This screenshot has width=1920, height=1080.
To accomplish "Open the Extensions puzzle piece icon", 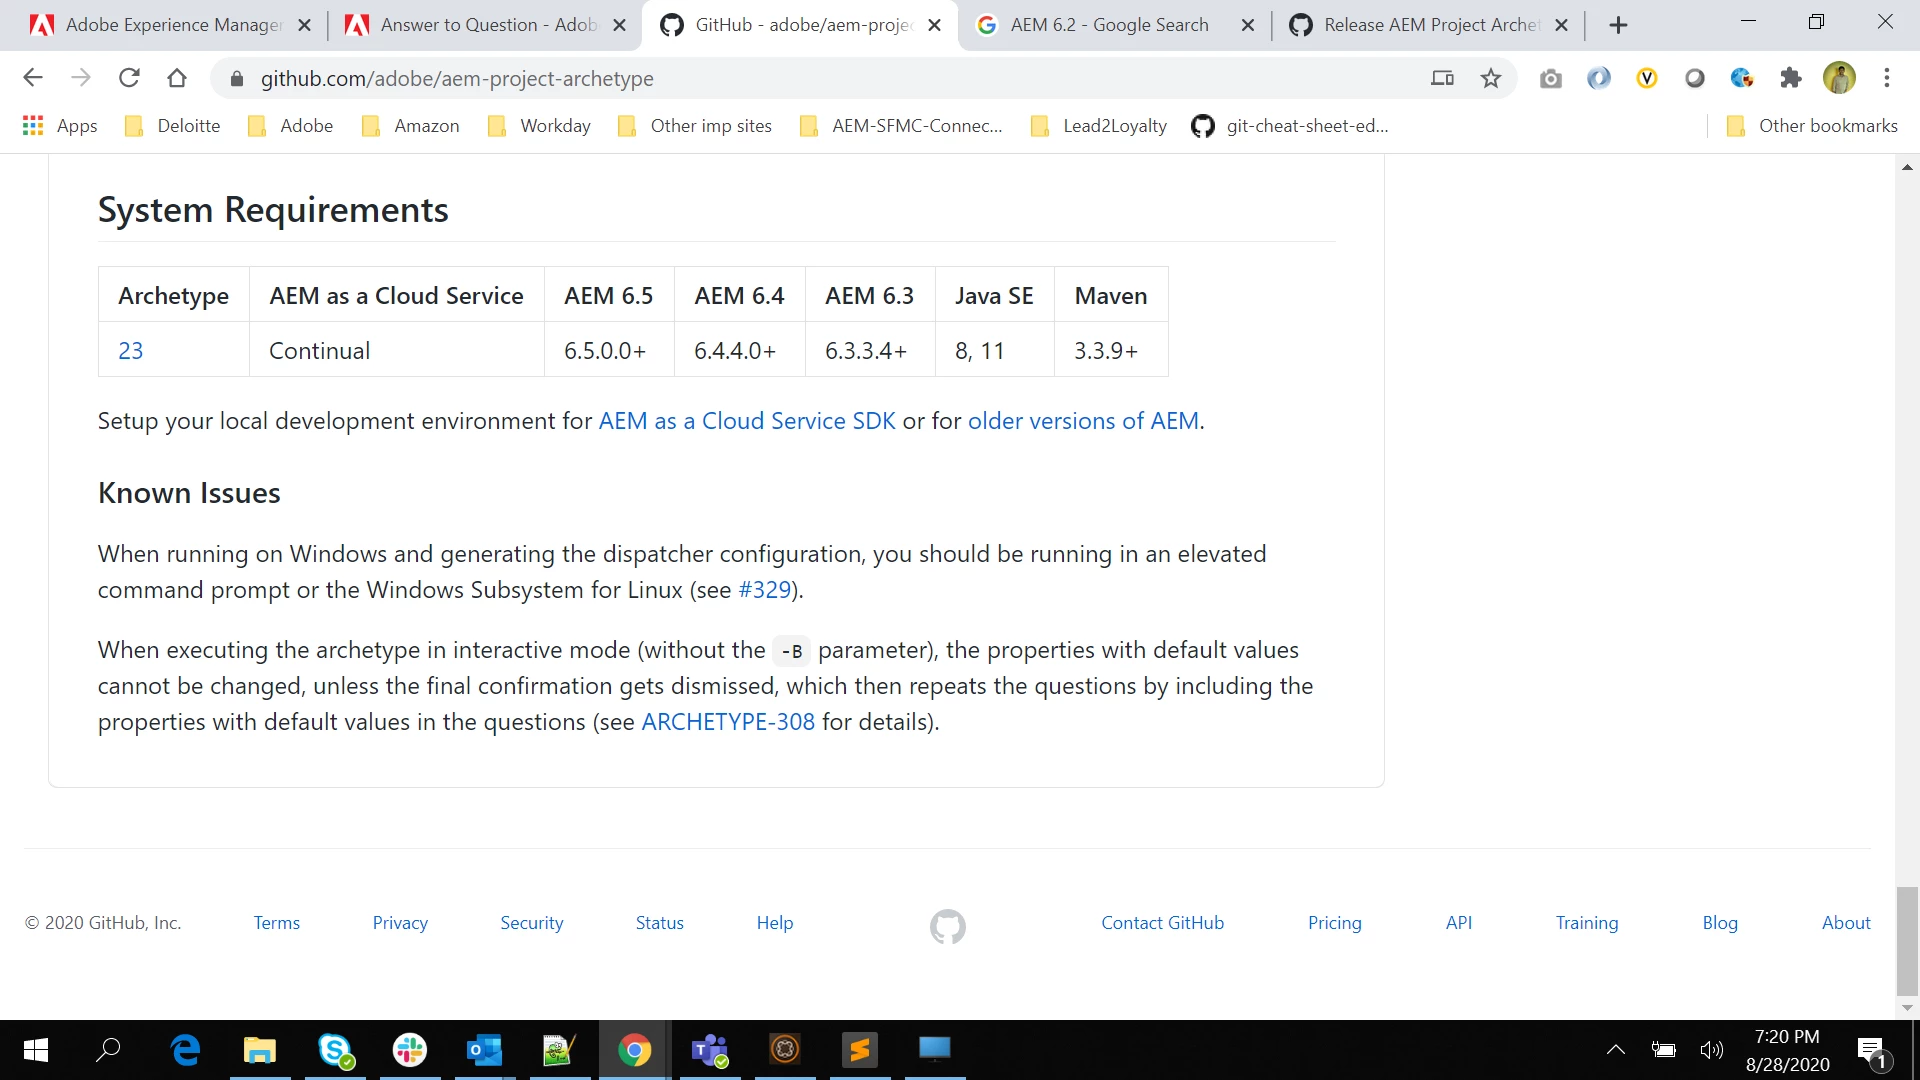I will [1790, 78].
